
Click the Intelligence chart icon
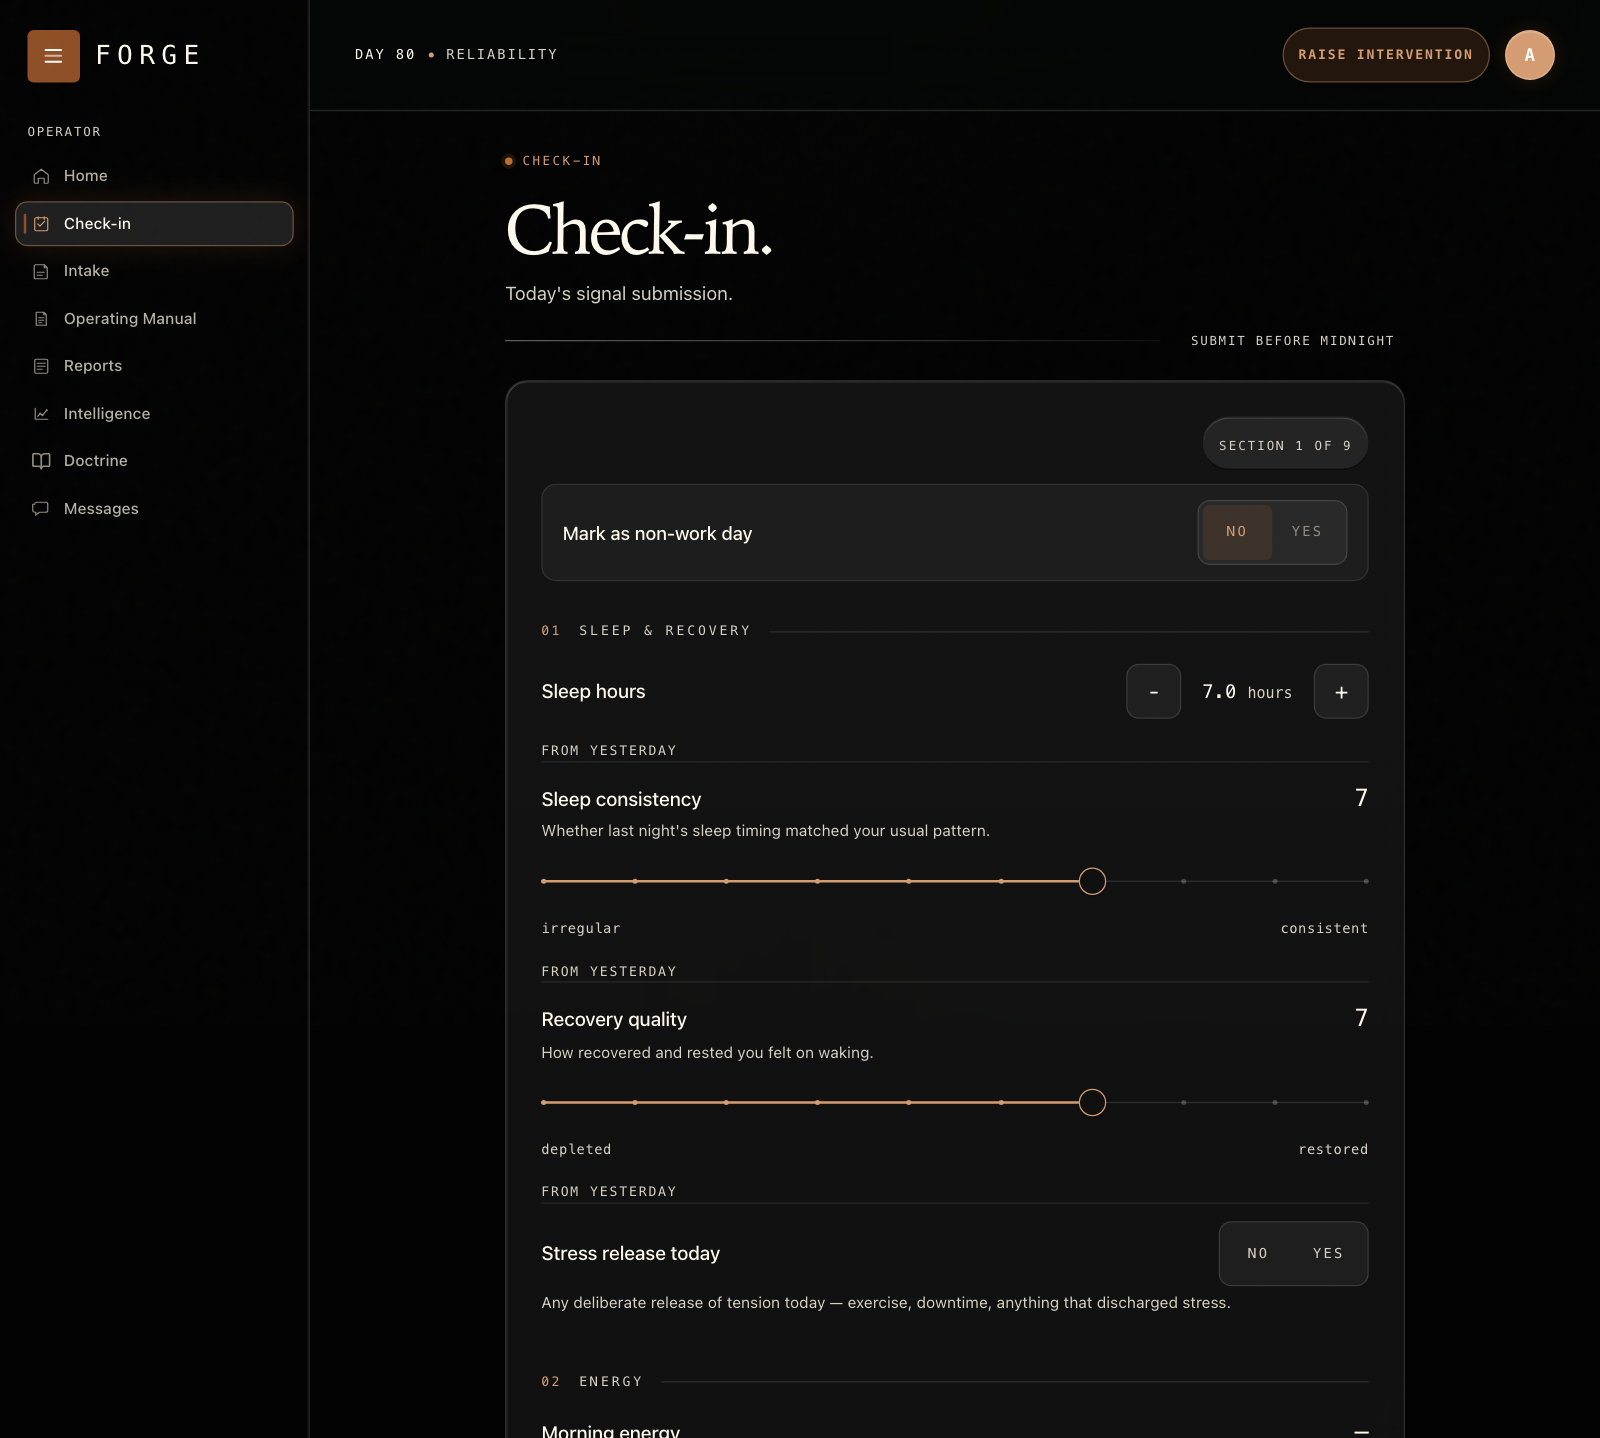(x=41, y=414)
